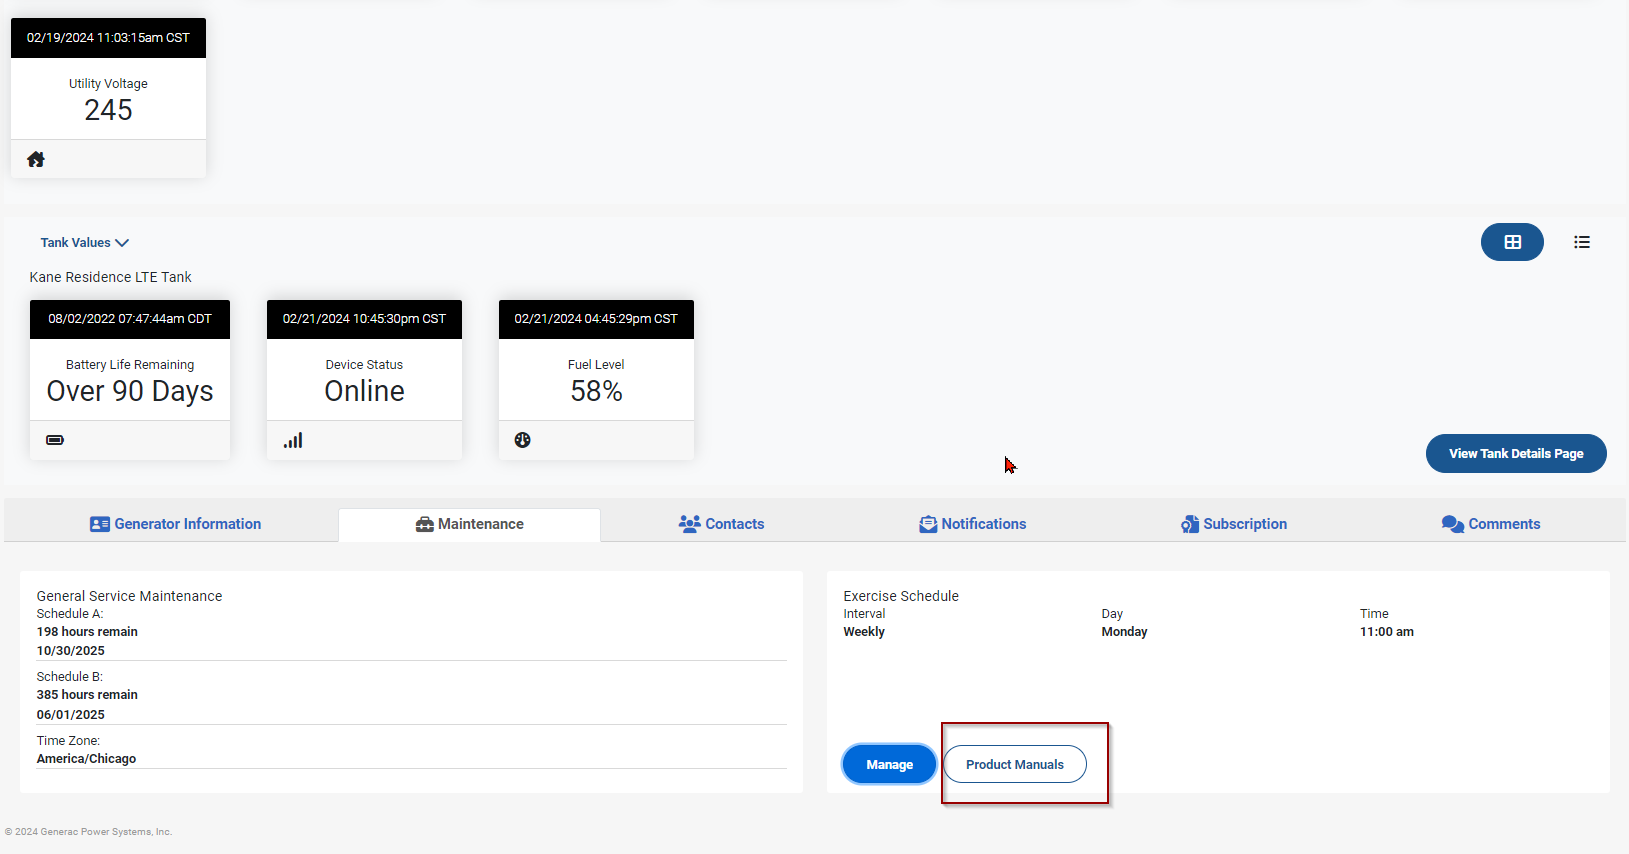The image size is (1629, 854).
Task: Click the battery icon on Battery Life card
Action: 55,440
